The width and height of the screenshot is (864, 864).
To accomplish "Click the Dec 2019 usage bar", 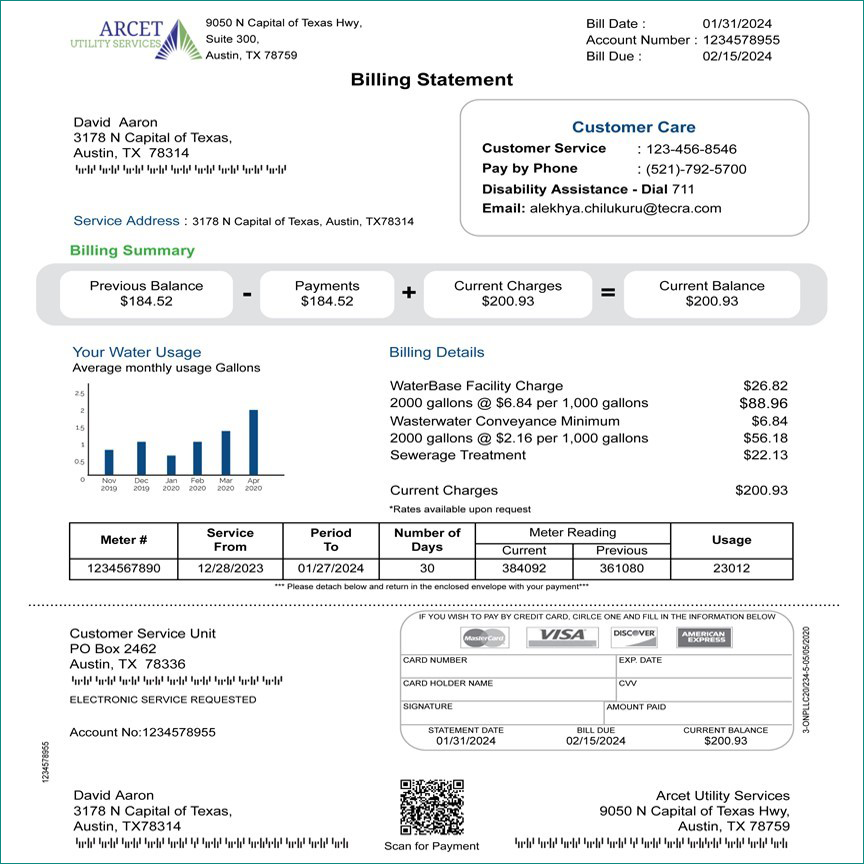I will pyautogui.click(x=142, y=458).
